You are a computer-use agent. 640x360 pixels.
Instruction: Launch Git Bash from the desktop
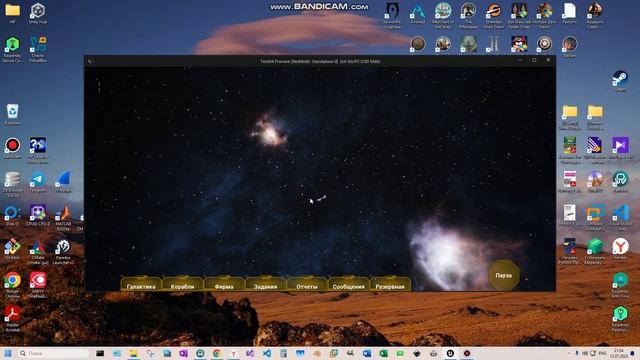(12, 249)
